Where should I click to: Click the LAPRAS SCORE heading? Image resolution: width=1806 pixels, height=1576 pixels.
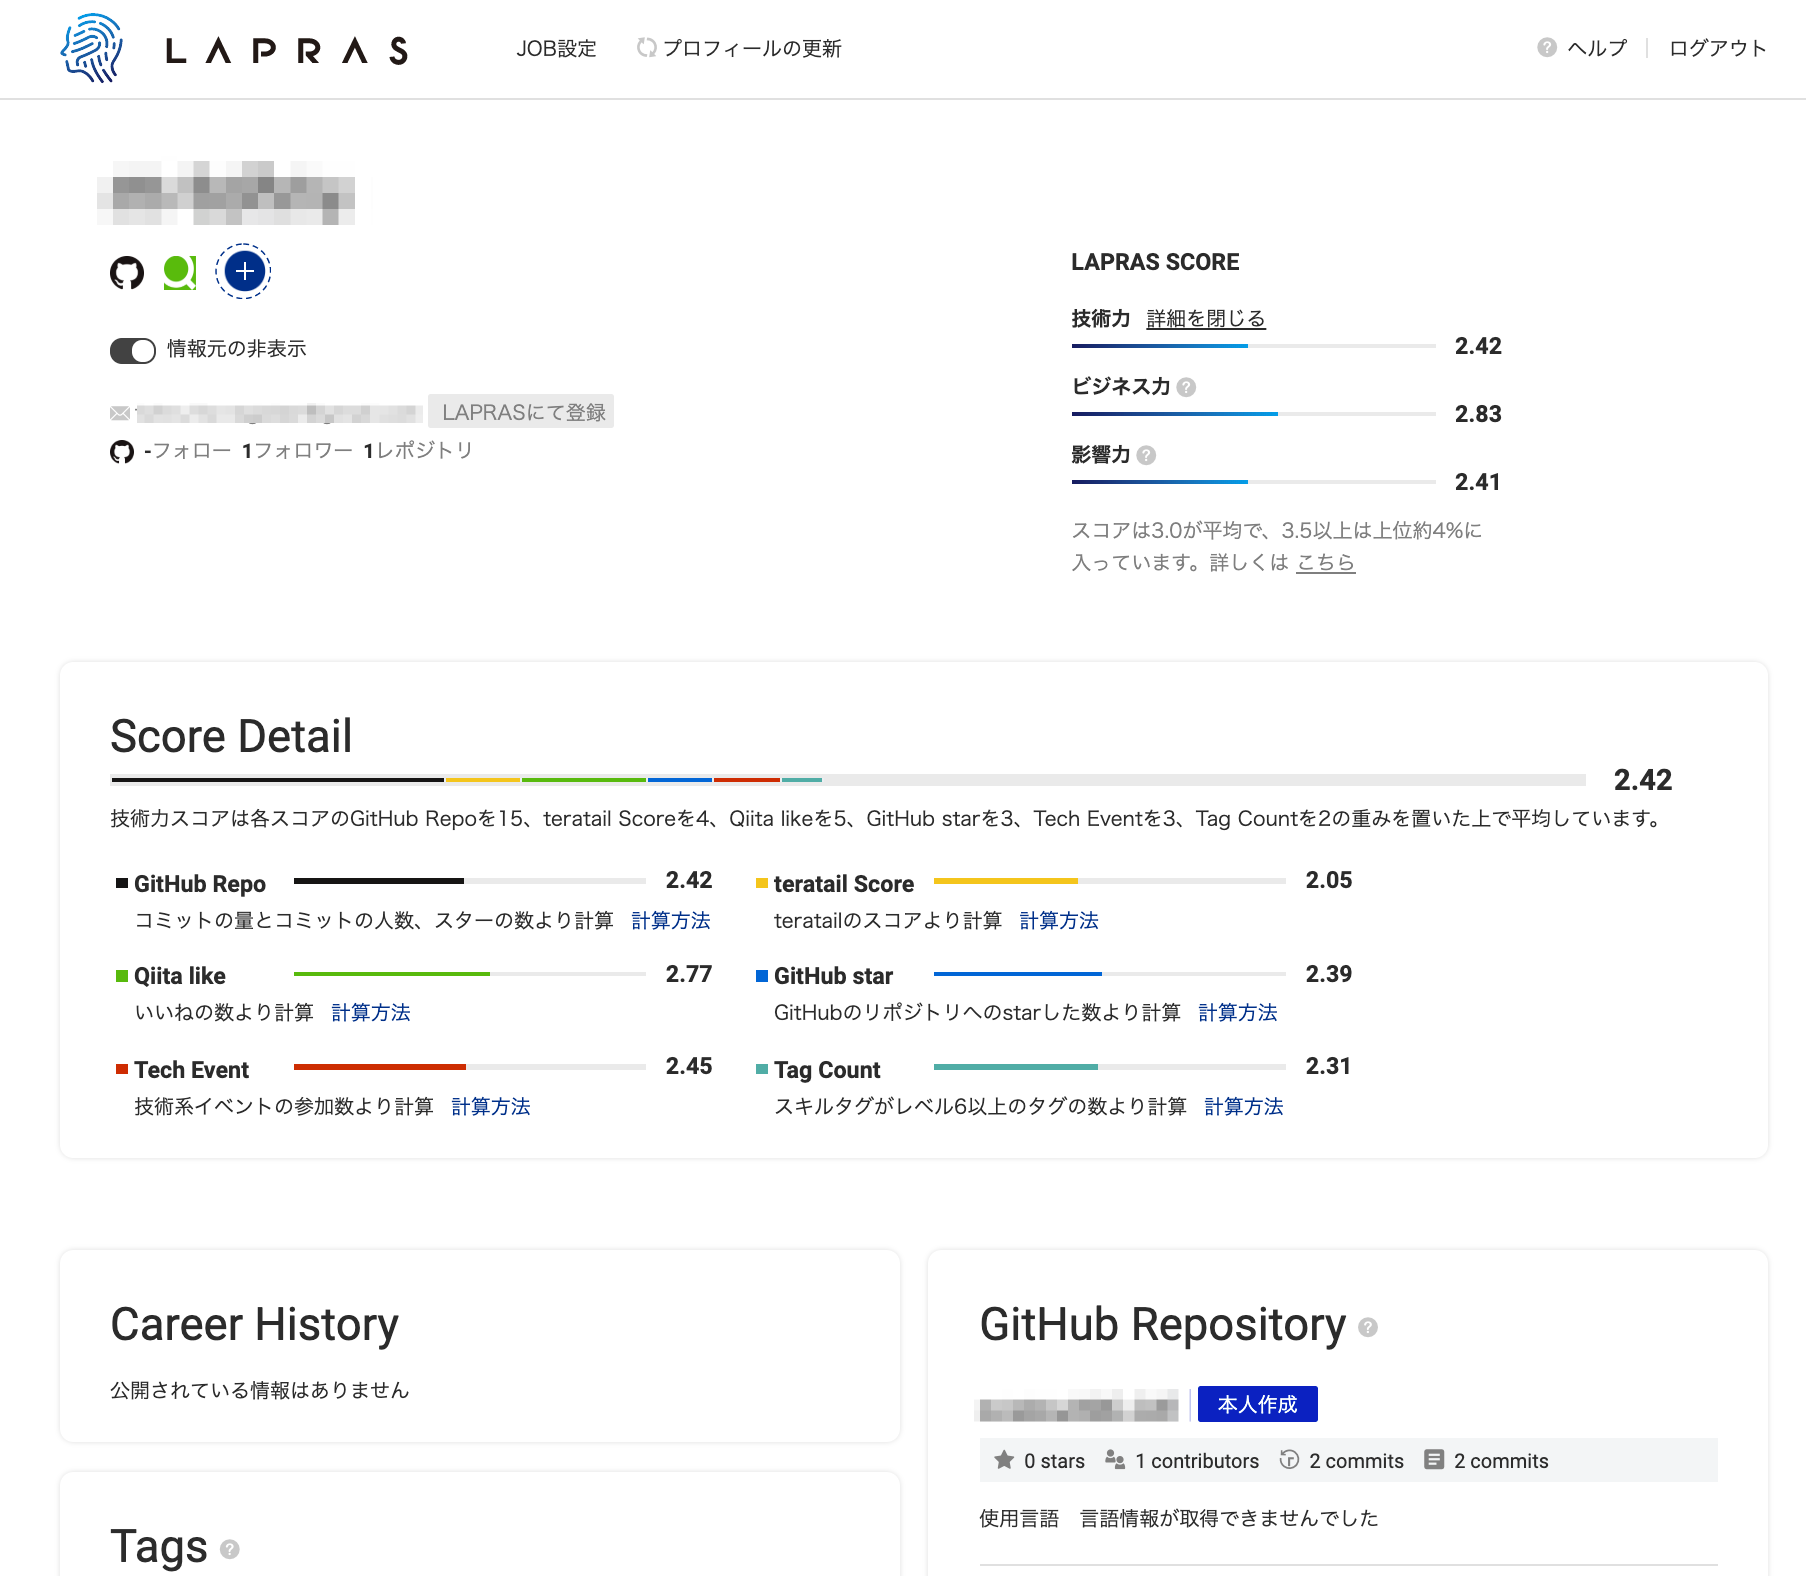1155,262
